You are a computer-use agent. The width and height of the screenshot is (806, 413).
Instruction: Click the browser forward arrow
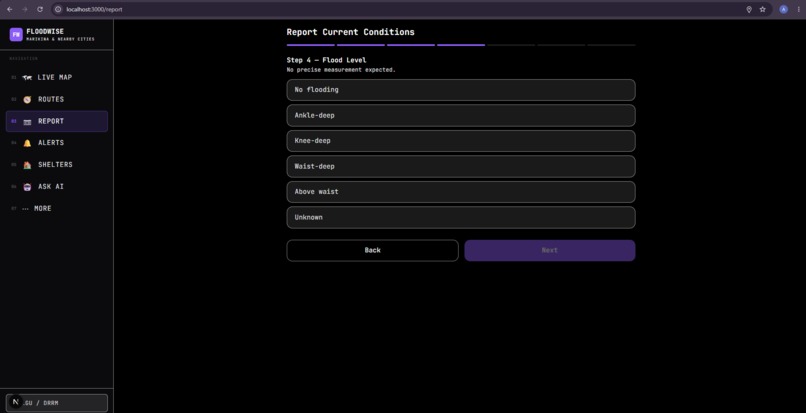pos(25,9)
